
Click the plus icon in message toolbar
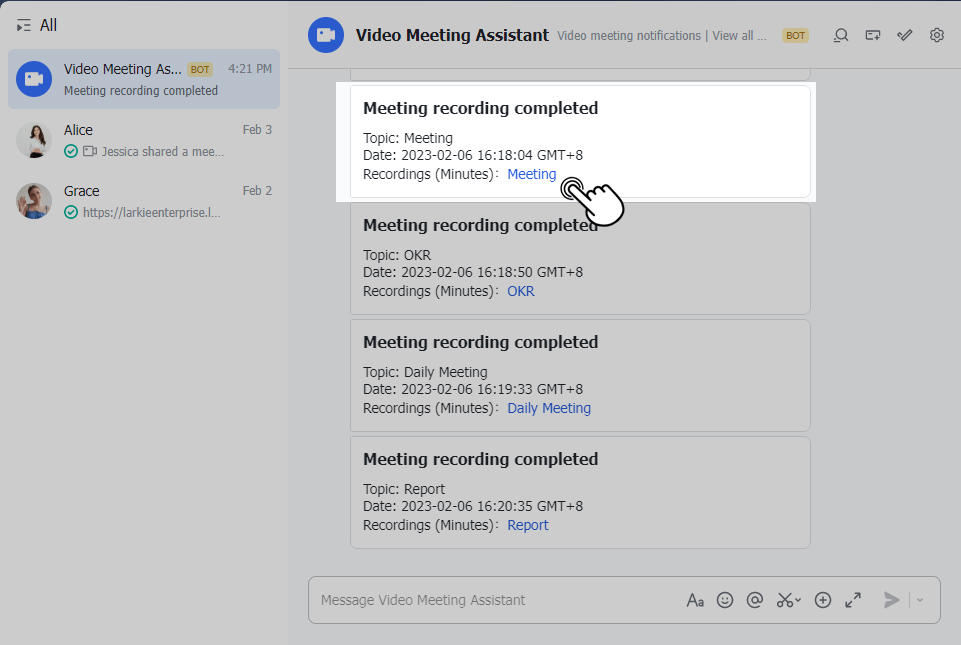823,600
